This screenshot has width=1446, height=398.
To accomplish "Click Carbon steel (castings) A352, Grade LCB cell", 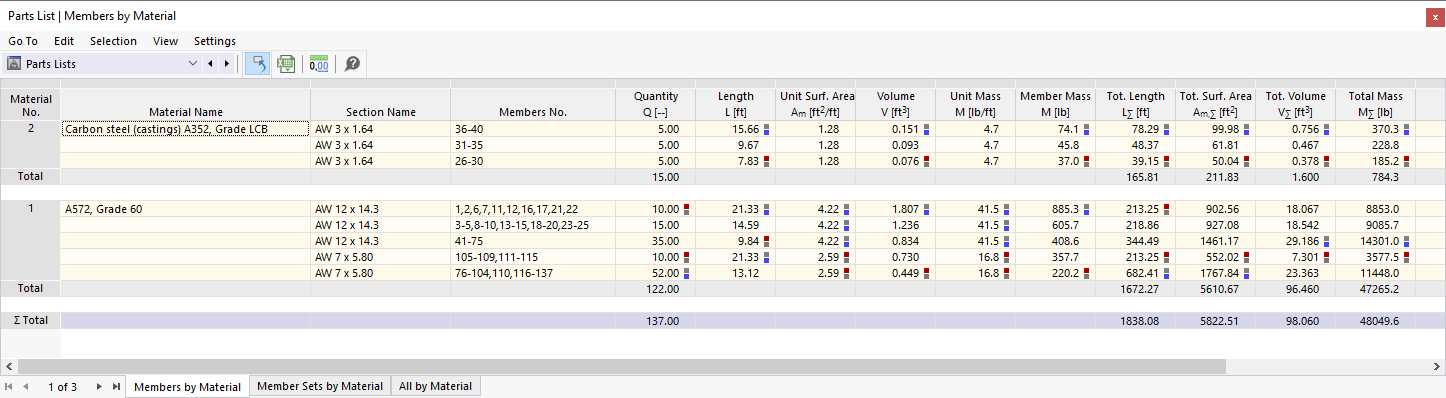I will [186, 129].
